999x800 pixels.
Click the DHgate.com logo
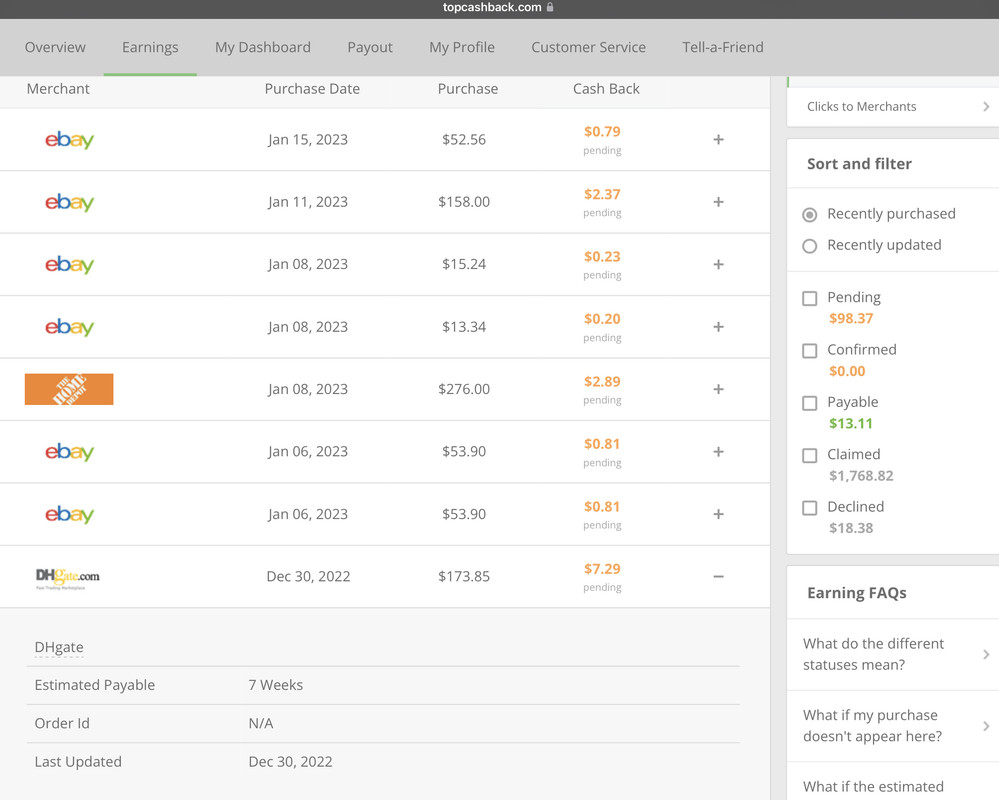pyautogui.click(x=68, y=578)
